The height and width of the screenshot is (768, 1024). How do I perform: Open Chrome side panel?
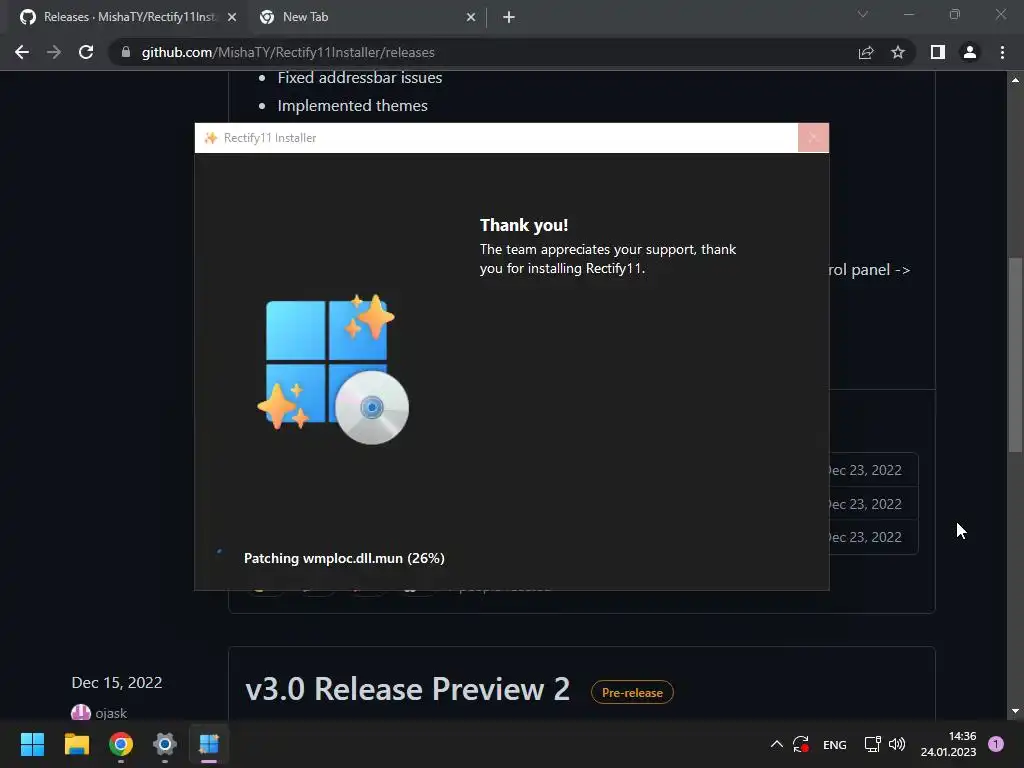(938, 52)
